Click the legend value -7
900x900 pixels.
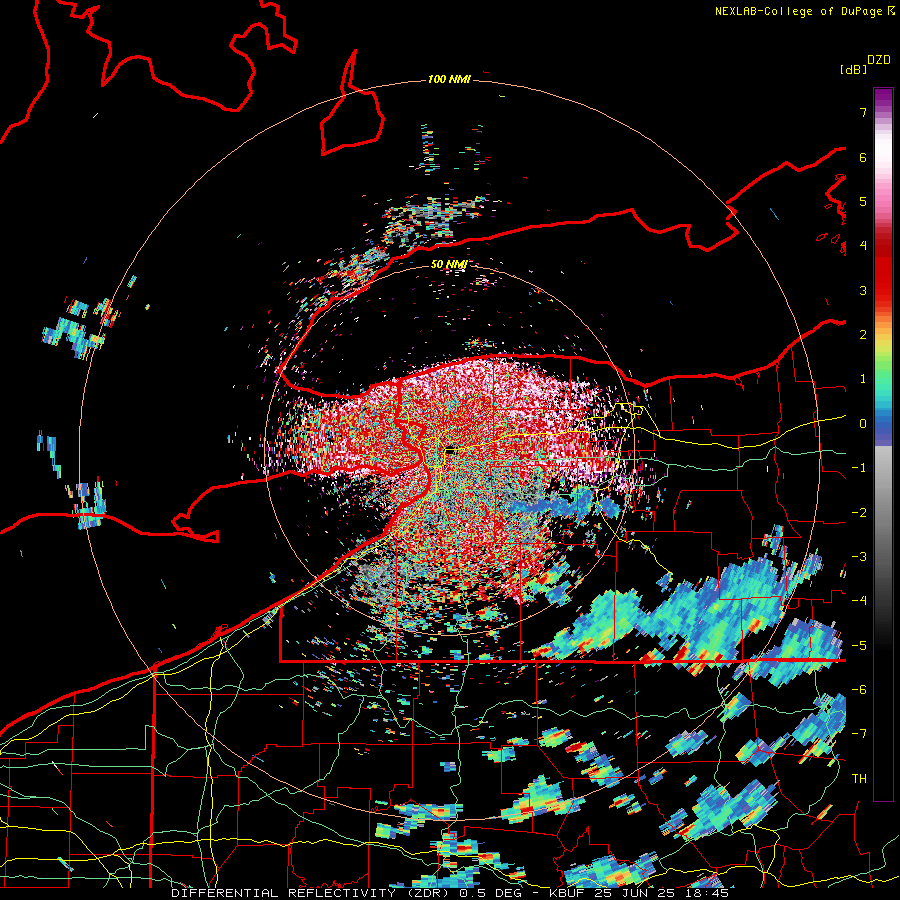[859, 734]
